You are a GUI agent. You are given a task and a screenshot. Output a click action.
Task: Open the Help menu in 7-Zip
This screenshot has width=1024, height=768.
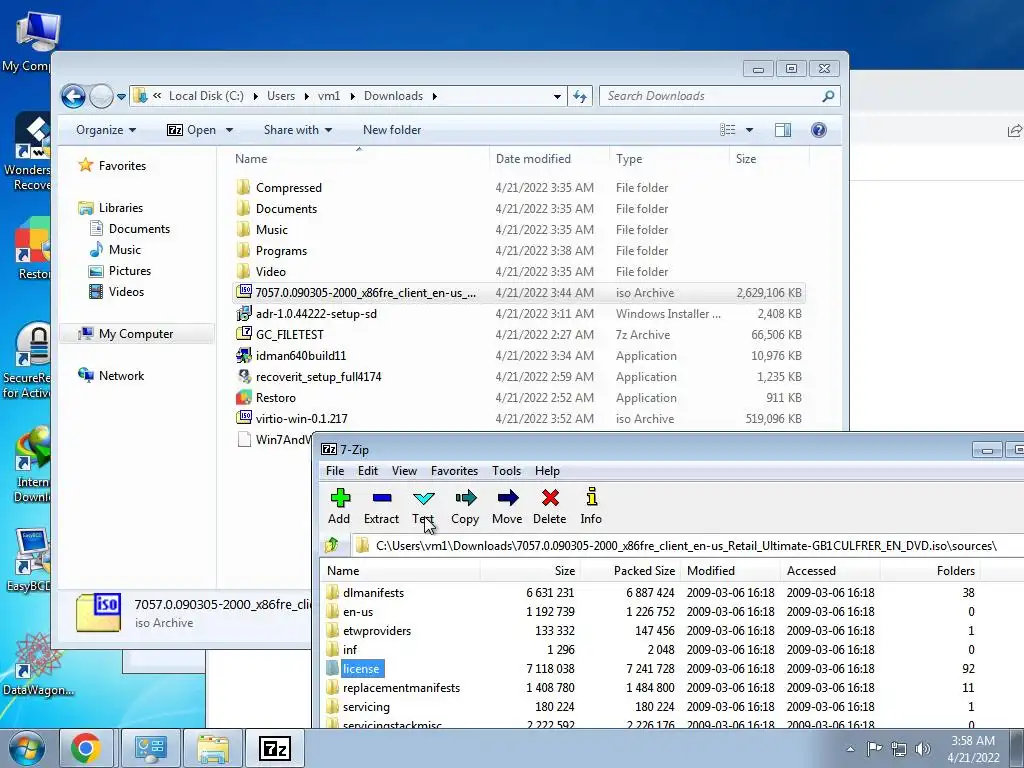(x=547, y=471)
